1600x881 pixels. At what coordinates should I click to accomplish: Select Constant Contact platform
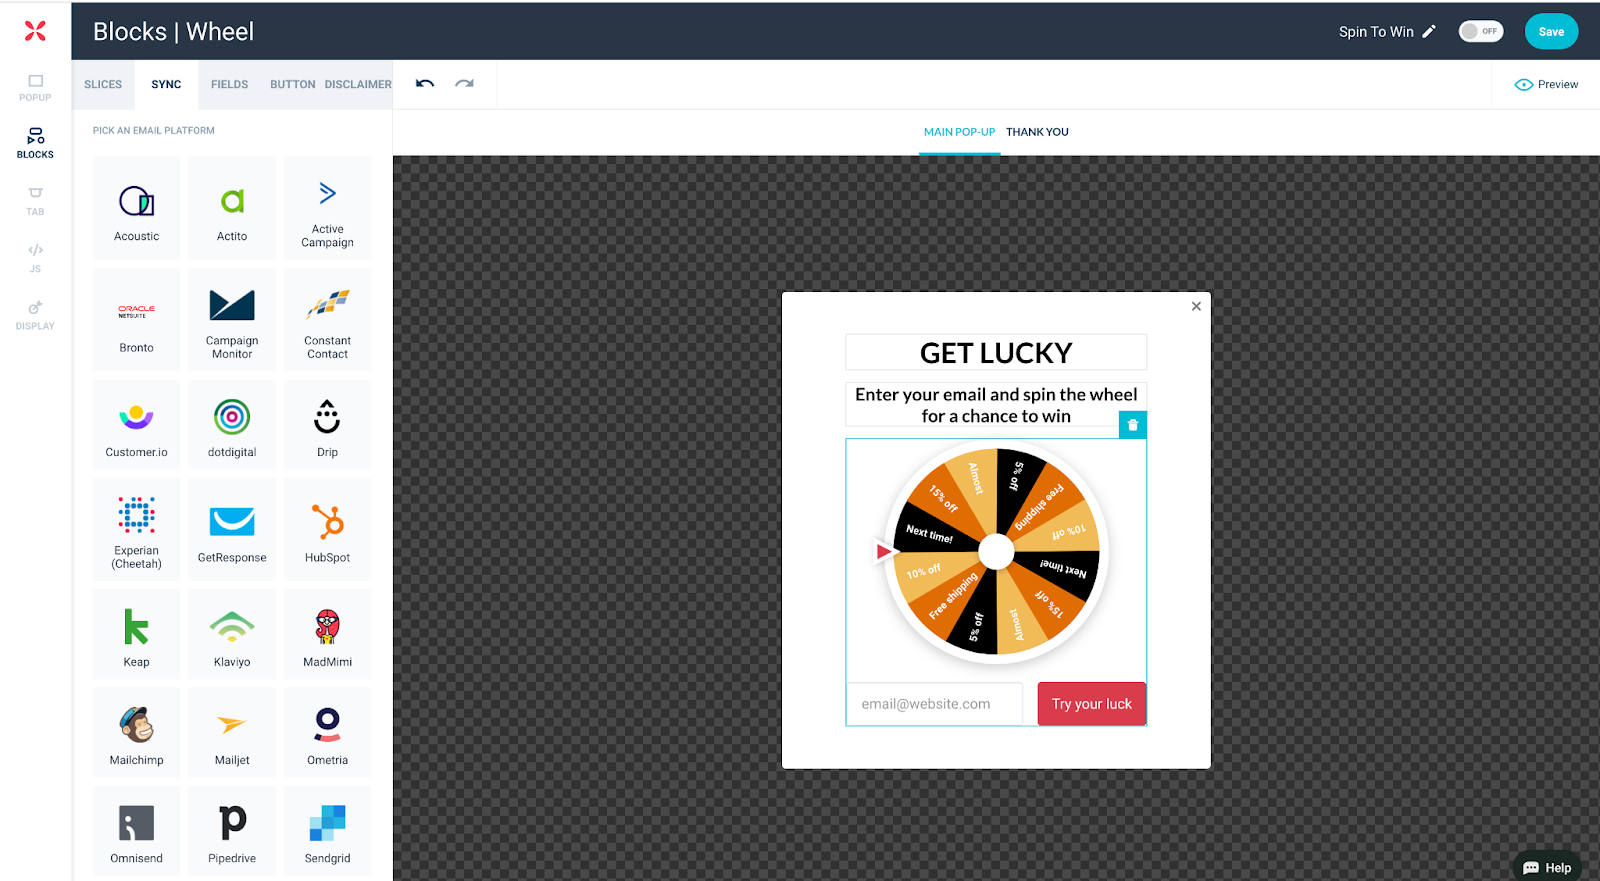pyautogui.click(x=327, y=320)
